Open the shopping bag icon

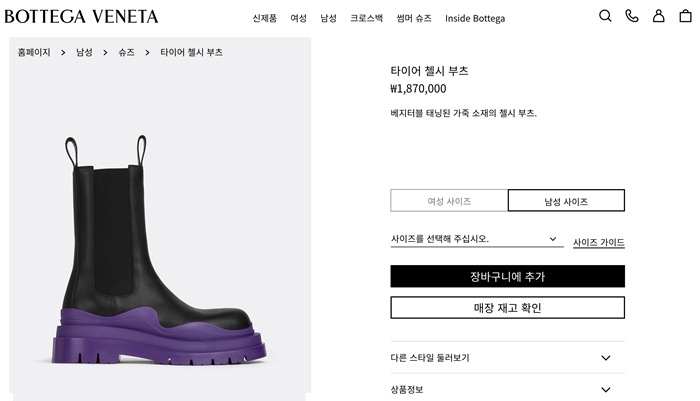685,16
